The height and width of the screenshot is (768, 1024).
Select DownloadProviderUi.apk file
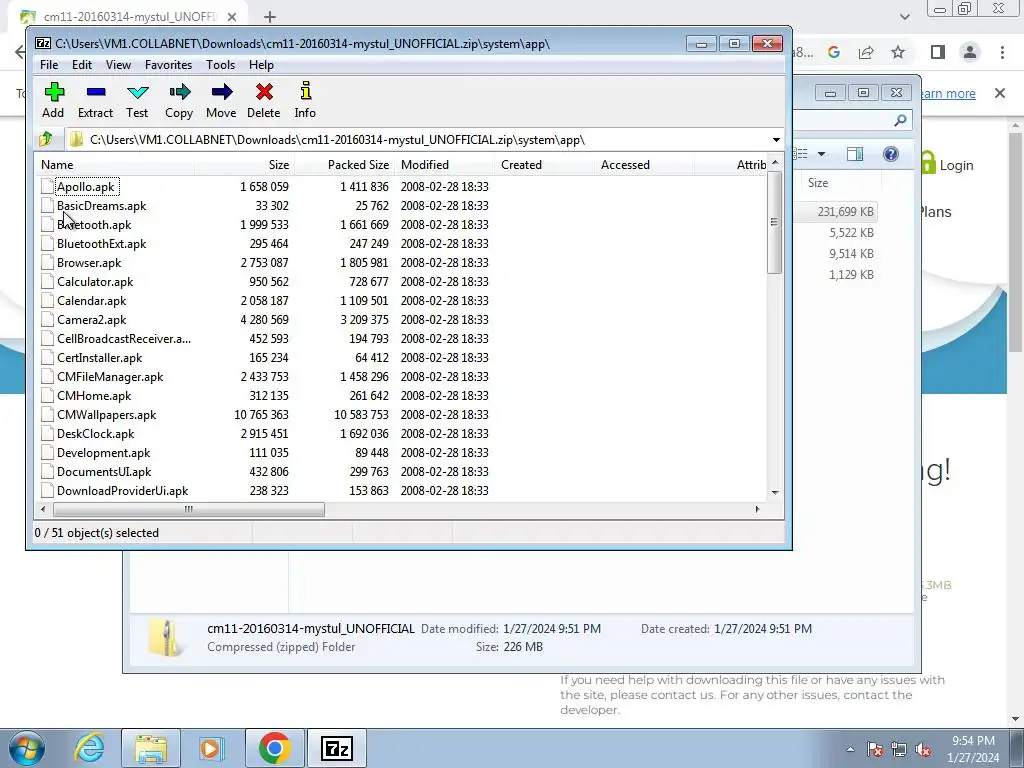(122, 490)
